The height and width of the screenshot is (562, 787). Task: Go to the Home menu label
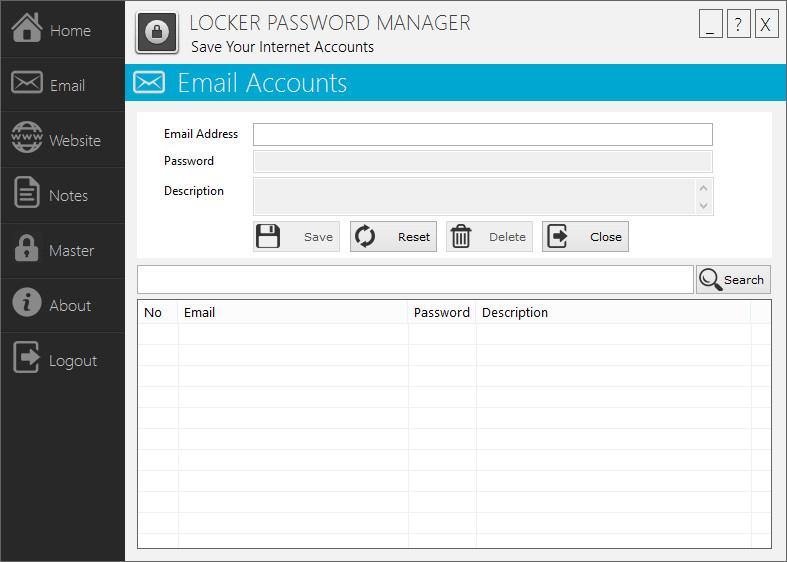(70, 31)
